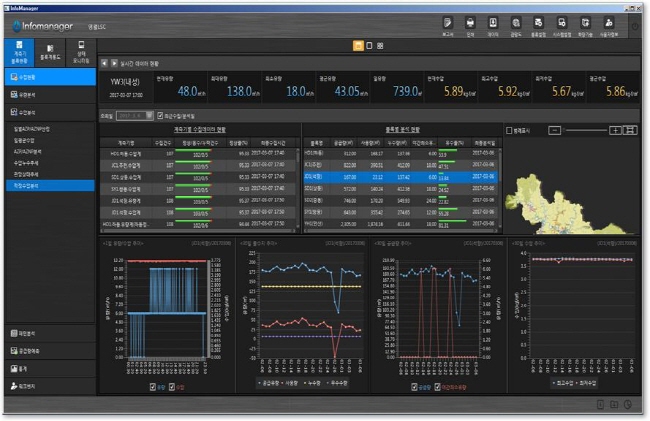The image size is (650, 421).
Task: Open the report icon in the top toolbar
Action: point(447,22)
